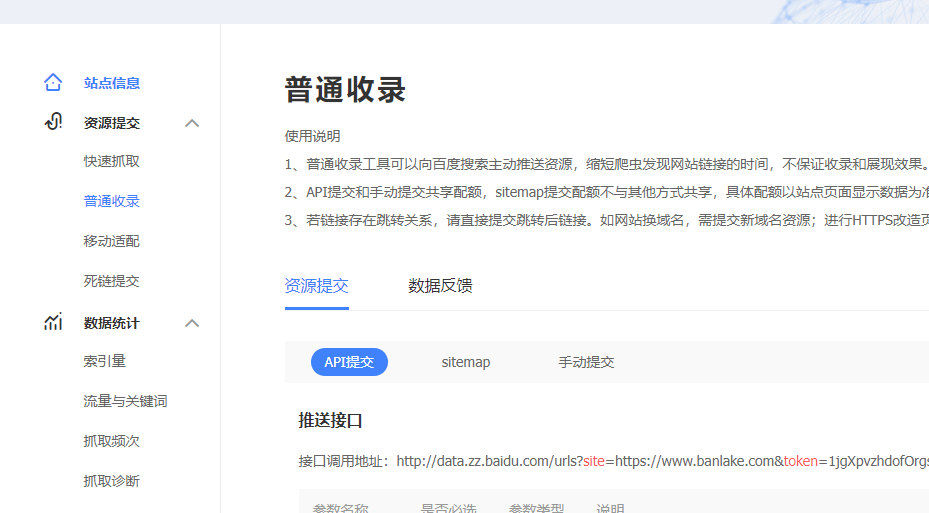
Task: Select 普通收录 in the sidebar
Action: pyautogui.click(x=111, y=201)
